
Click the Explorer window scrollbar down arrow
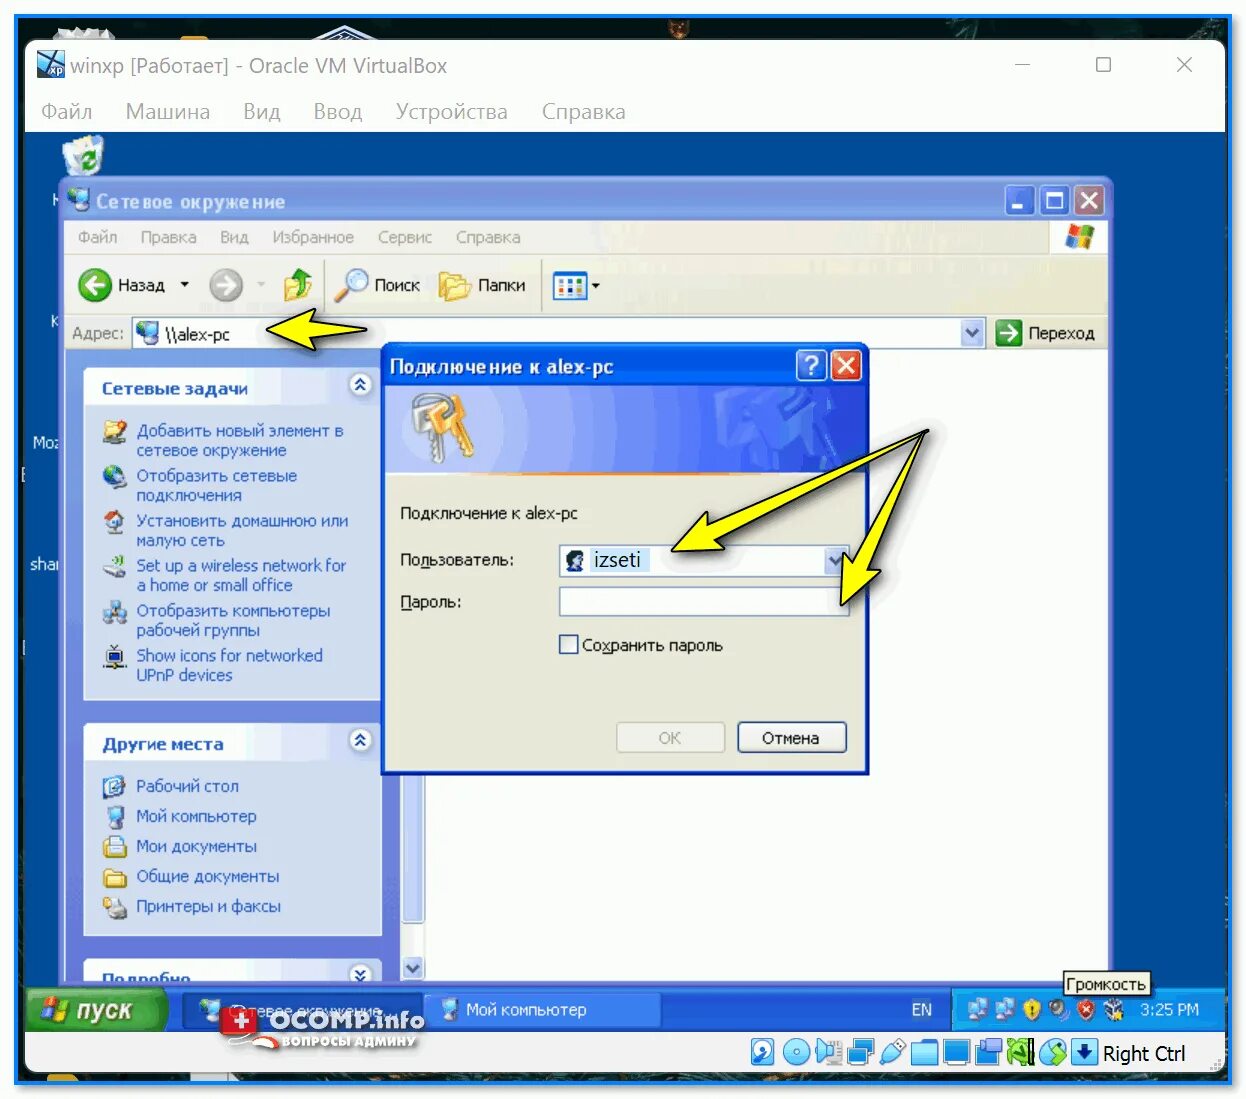coord(413,968)
